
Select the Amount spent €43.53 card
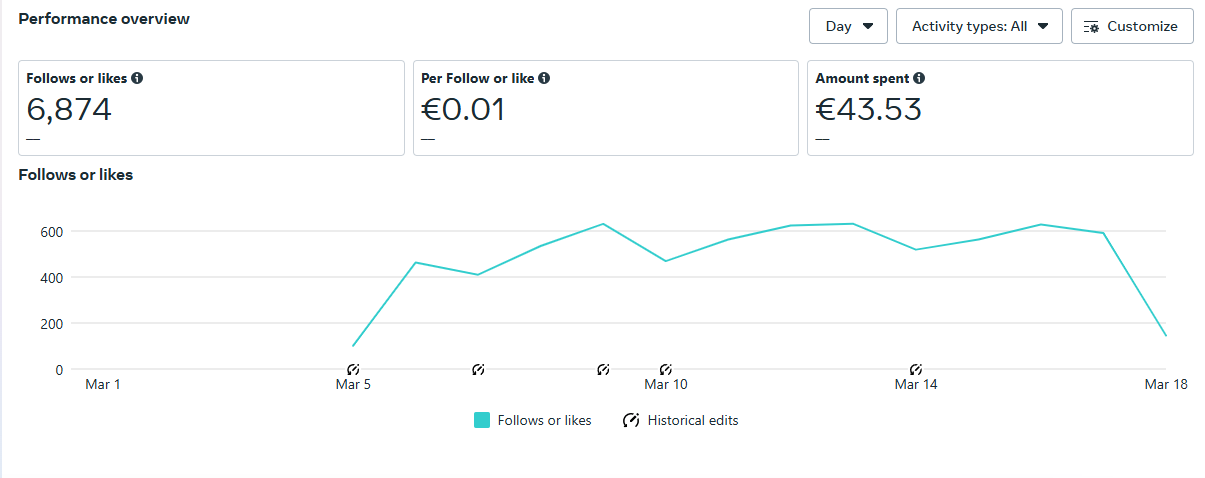1000,108
